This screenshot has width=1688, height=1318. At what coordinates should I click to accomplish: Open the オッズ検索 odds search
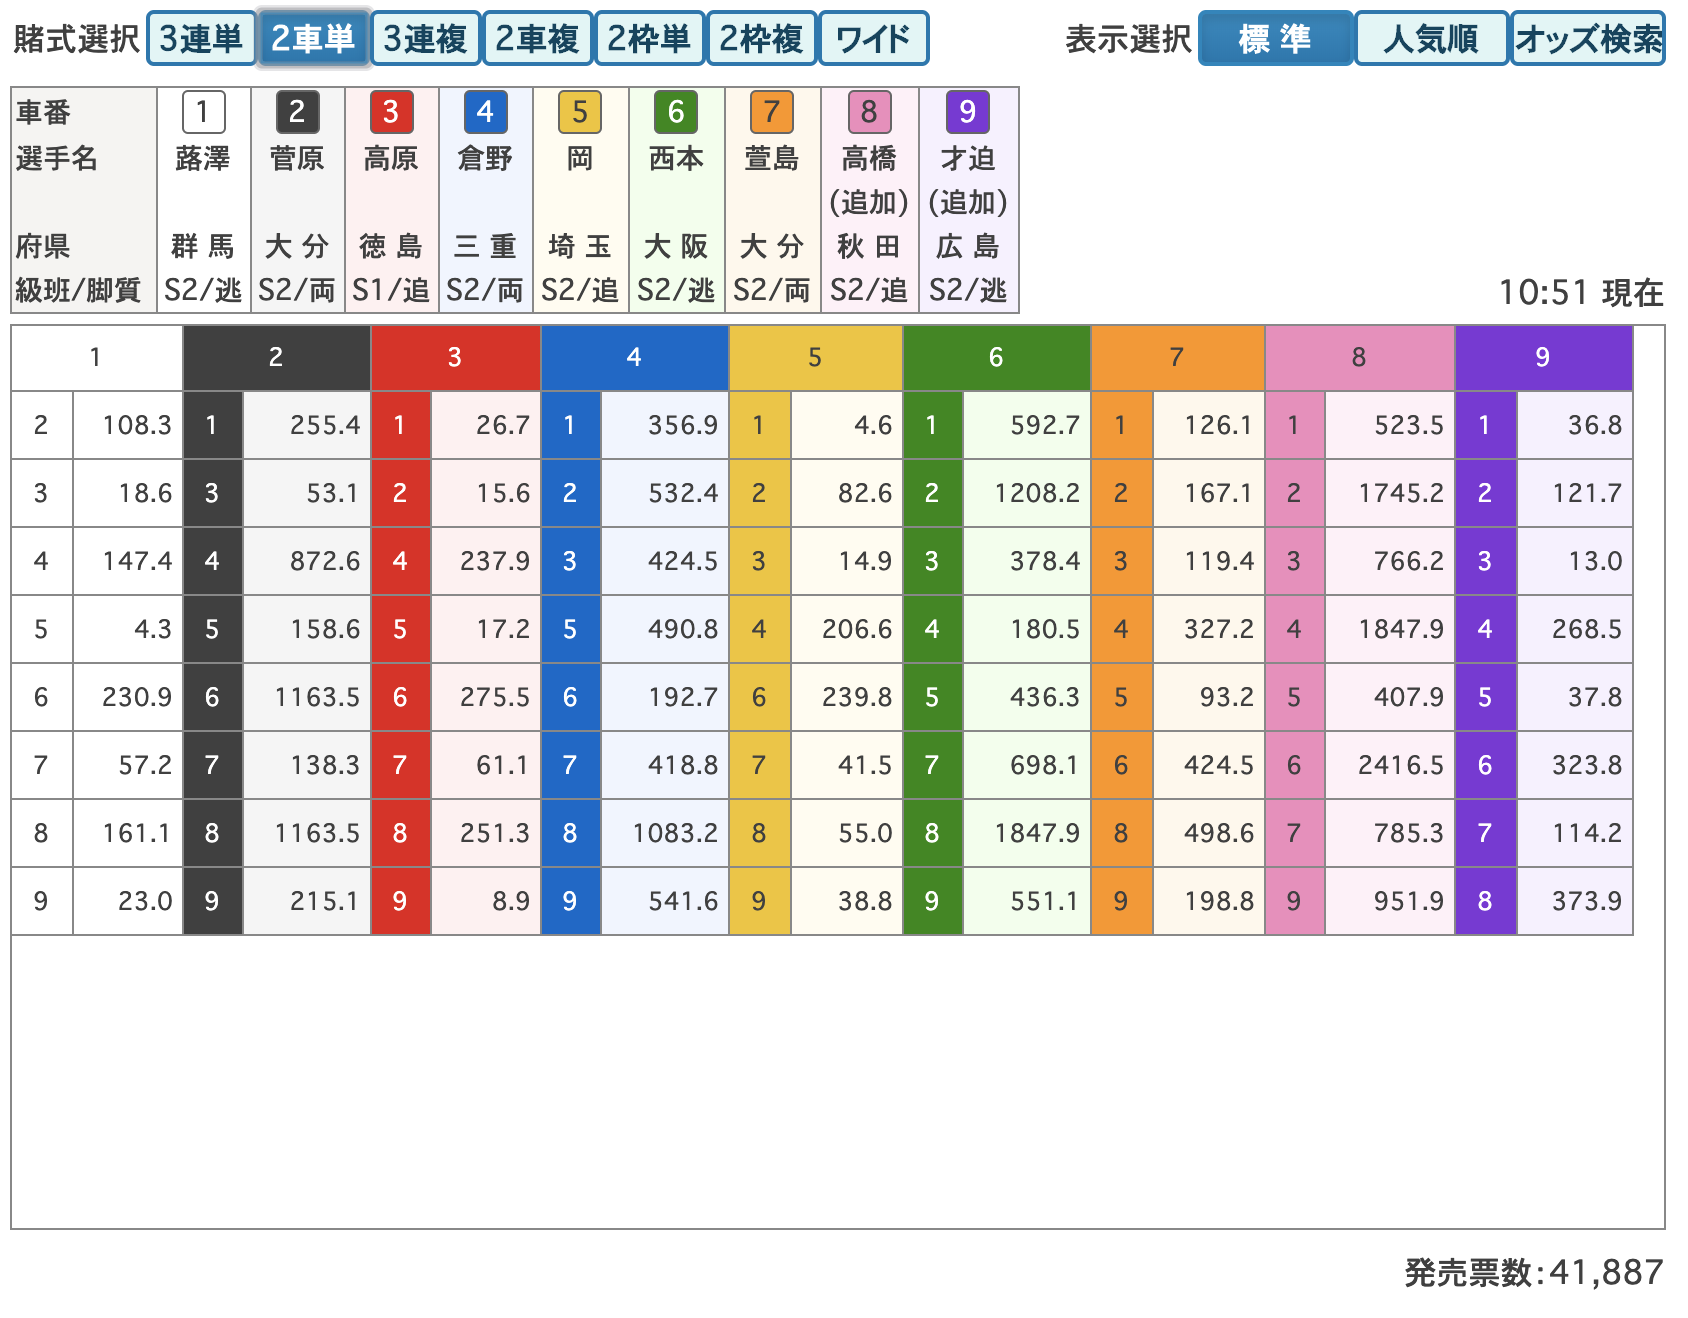[1587, 39]
